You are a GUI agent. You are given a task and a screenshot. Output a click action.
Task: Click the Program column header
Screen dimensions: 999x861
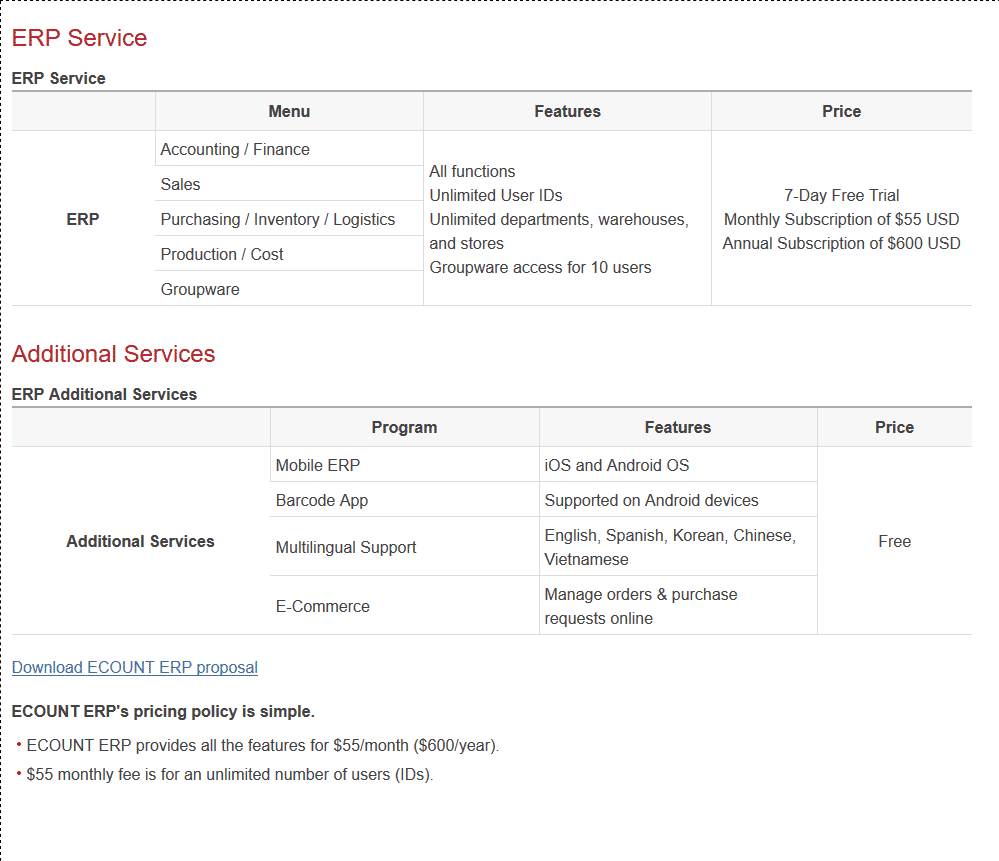point(404,427)
